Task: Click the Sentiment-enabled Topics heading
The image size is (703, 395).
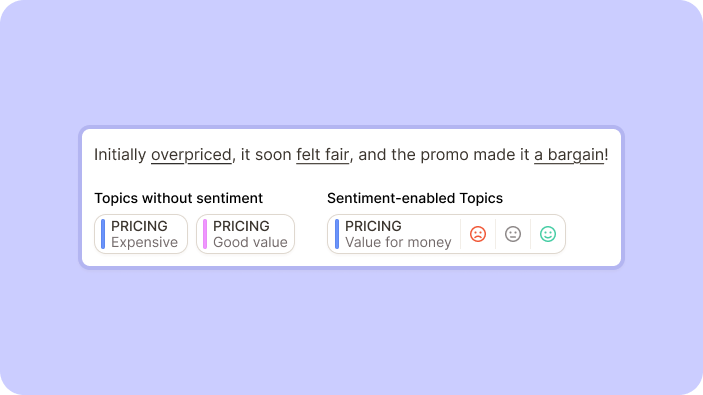Action: tap(415, 198)
